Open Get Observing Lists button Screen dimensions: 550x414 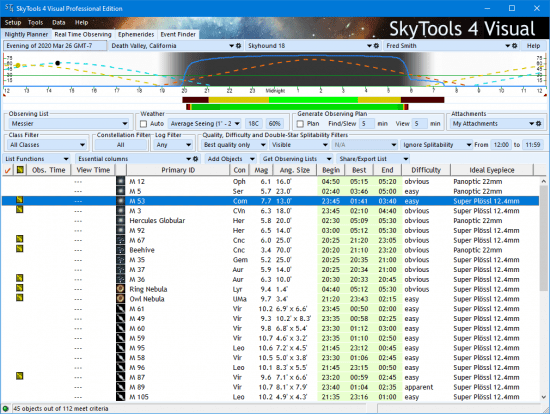(x=297, y=159)
